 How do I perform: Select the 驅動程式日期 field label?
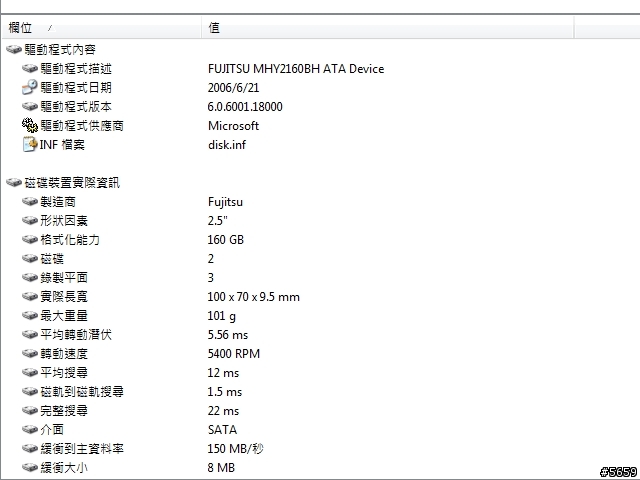click(76, 87)
